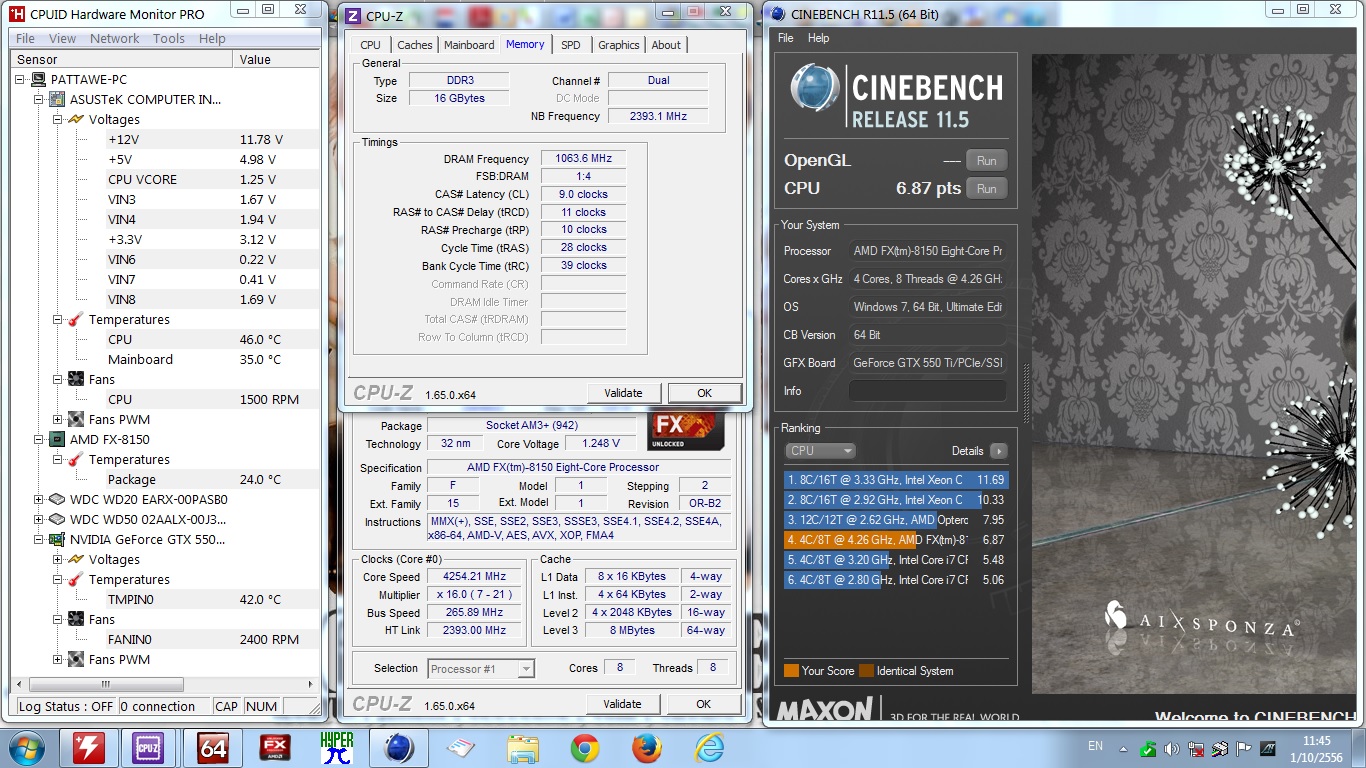Viewport: 1366px width, 768px height.
Task: Switch to the Mainboard tab in CPU-Z
Action: (x=469, y=45)
